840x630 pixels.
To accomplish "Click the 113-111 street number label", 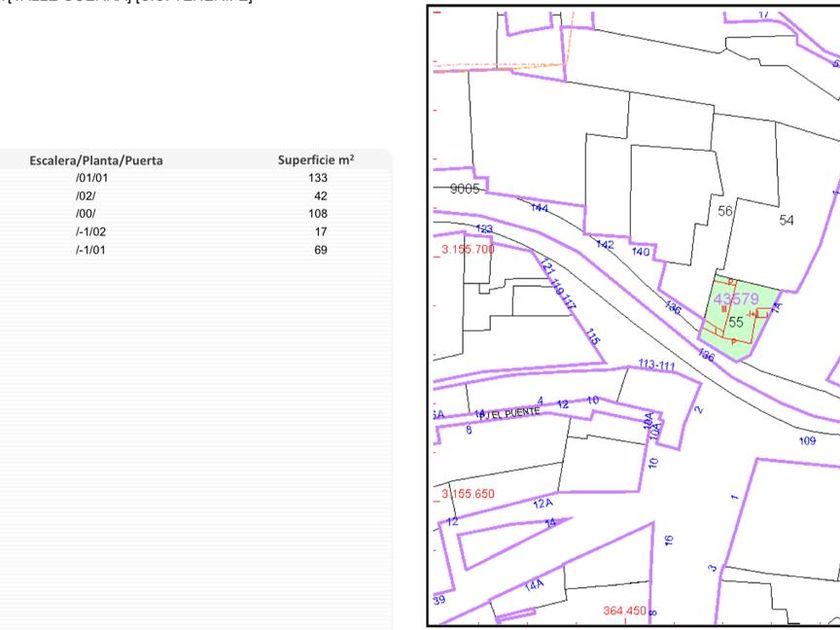I will click(656, 365).
